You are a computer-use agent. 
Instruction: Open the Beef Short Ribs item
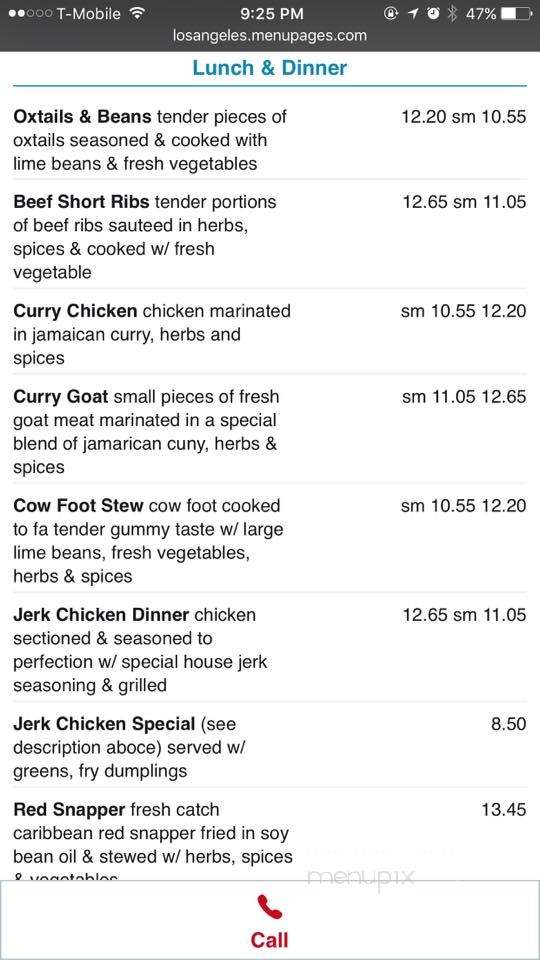(269, 237)
